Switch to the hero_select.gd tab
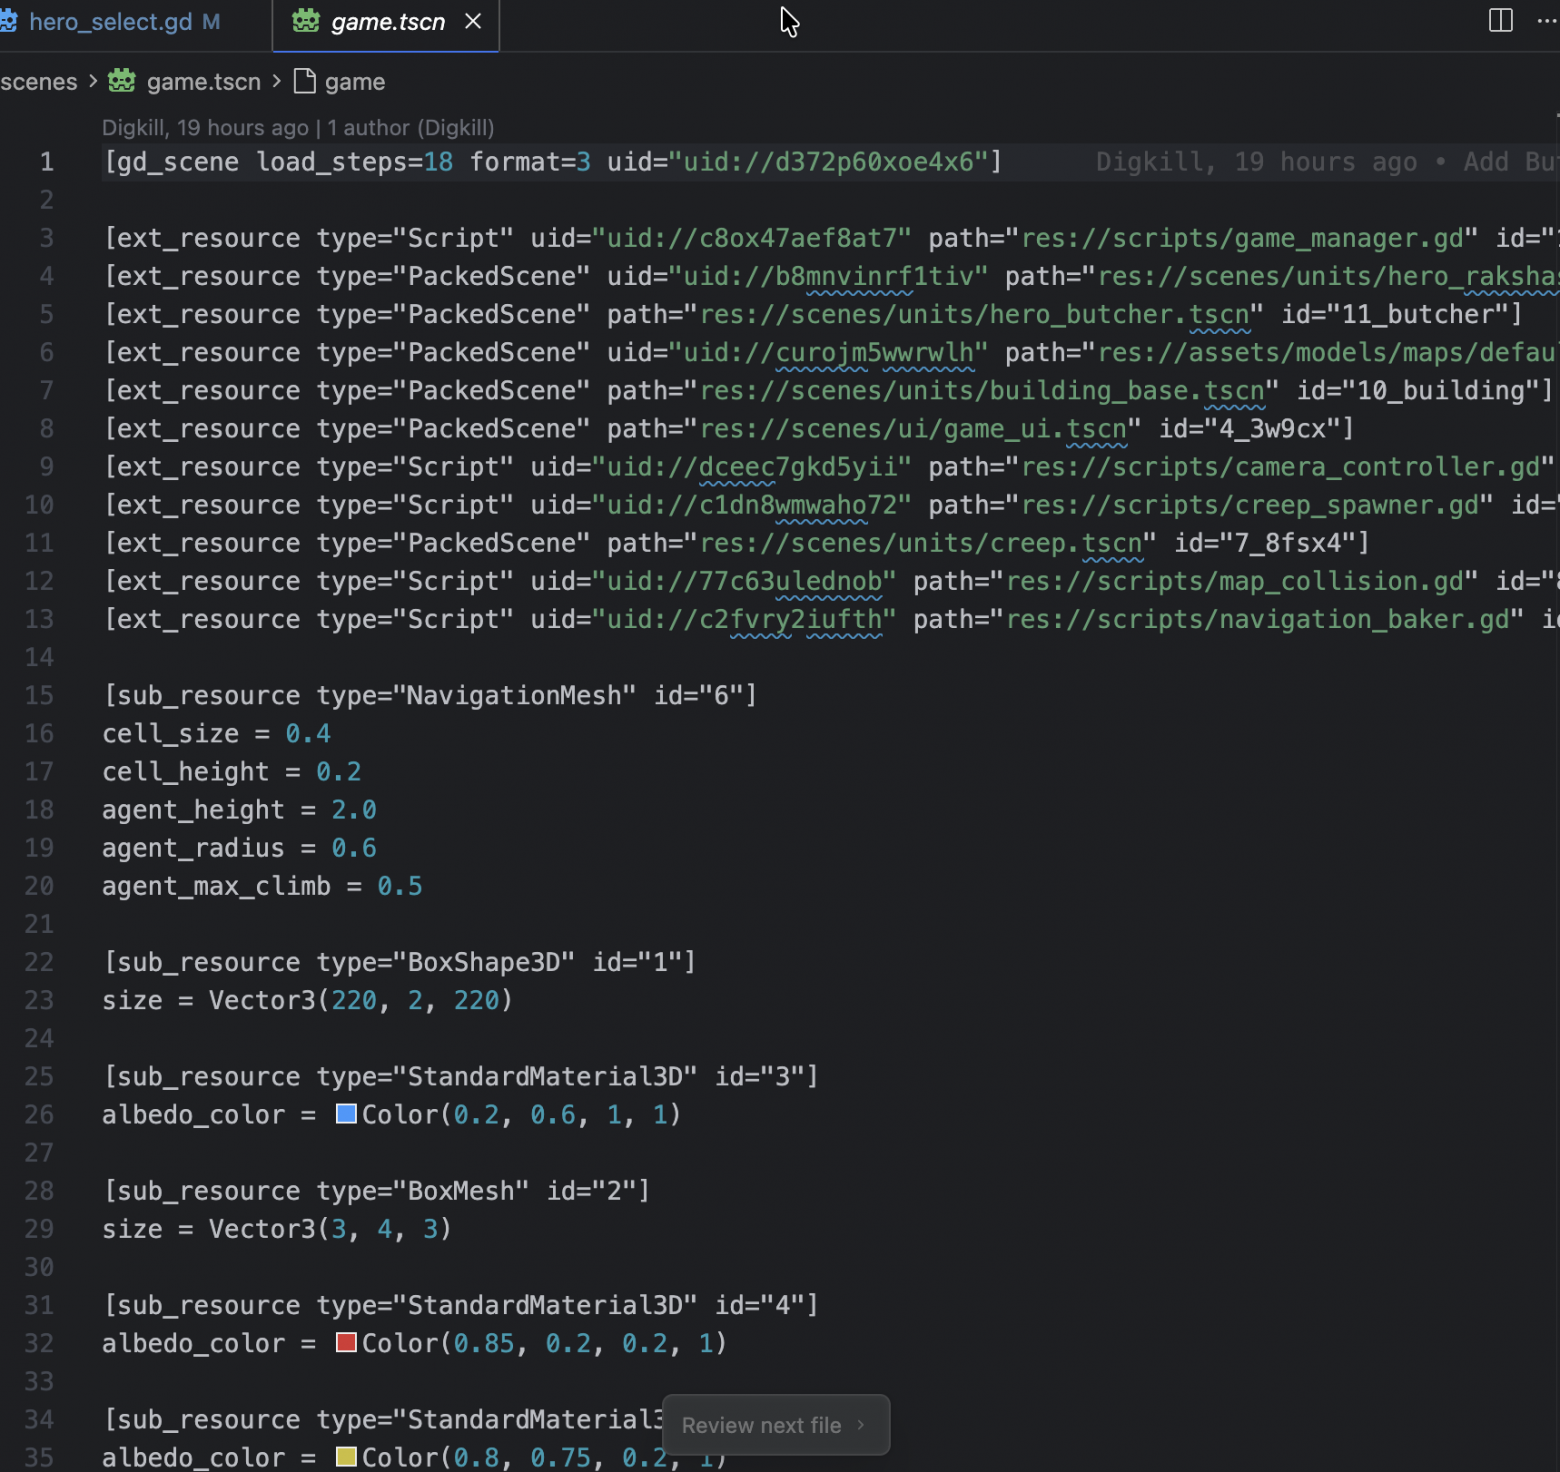This screenshot has height=1472, width=1560. [x=110, y=22]
